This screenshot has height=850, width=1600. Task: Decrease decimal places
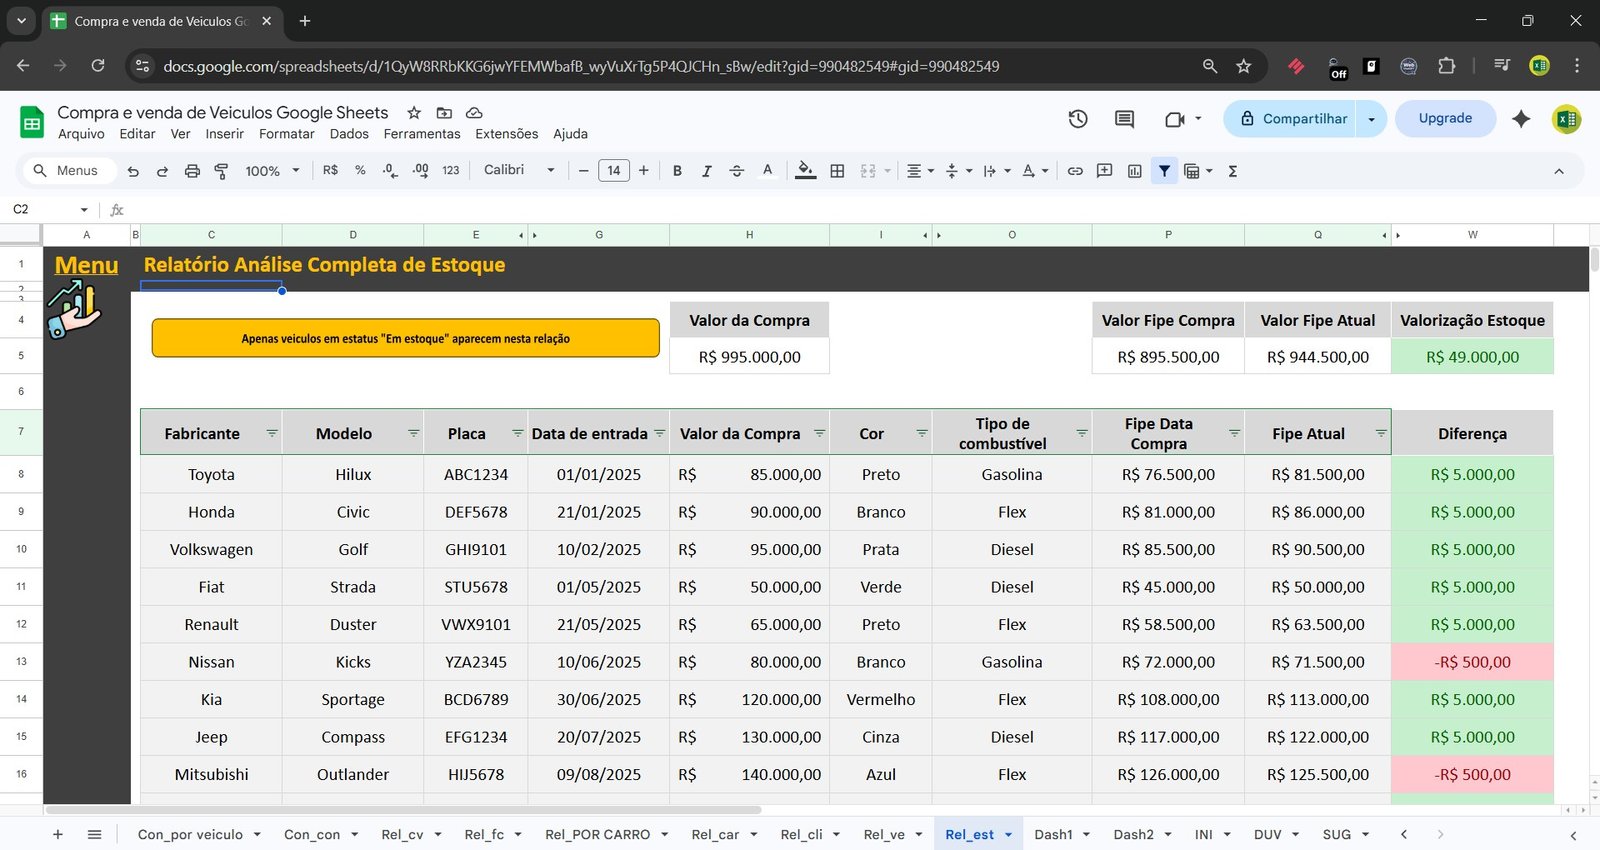[390, 171]
